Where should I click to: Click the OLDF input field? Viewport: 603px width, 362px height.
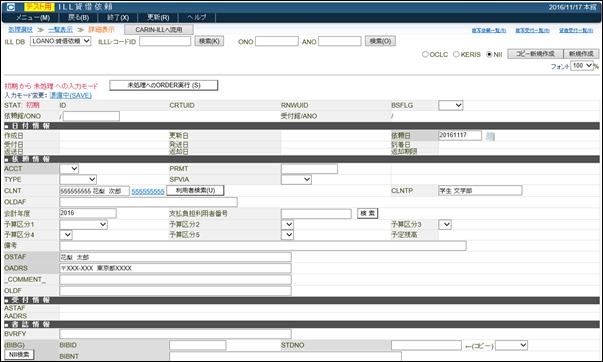175,290
